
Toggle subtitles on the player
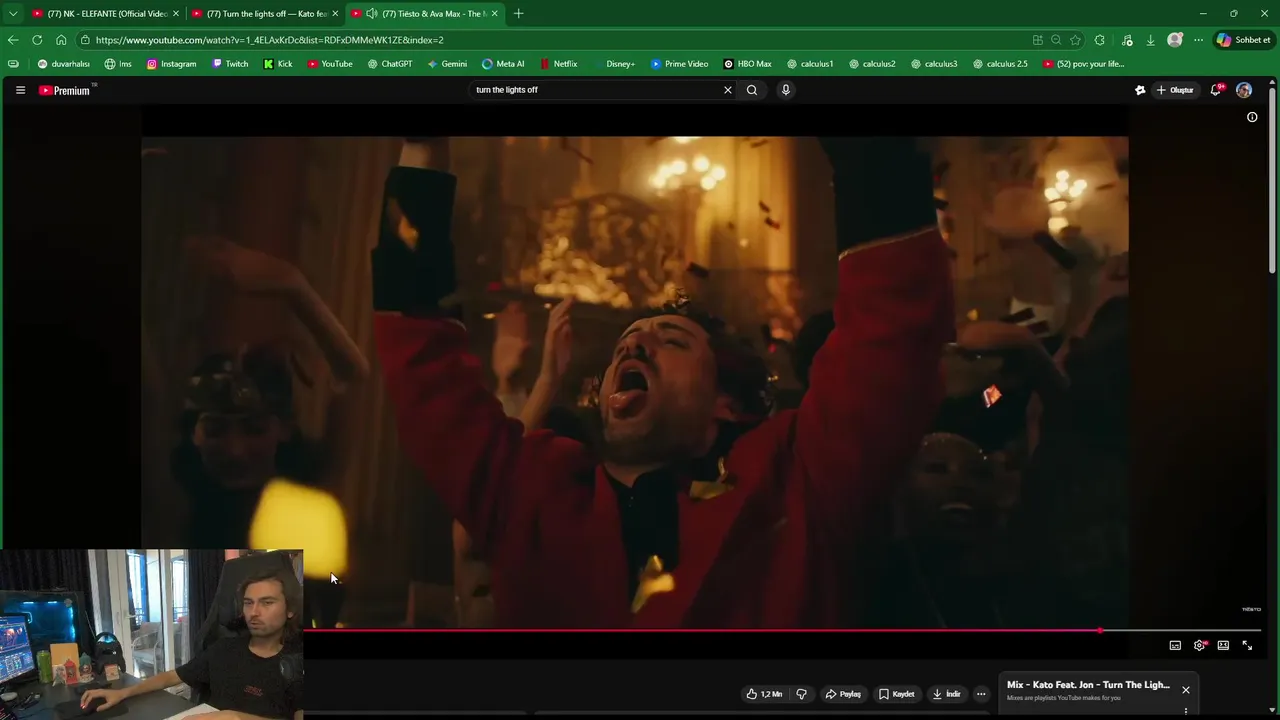(x=1175, y=646)
